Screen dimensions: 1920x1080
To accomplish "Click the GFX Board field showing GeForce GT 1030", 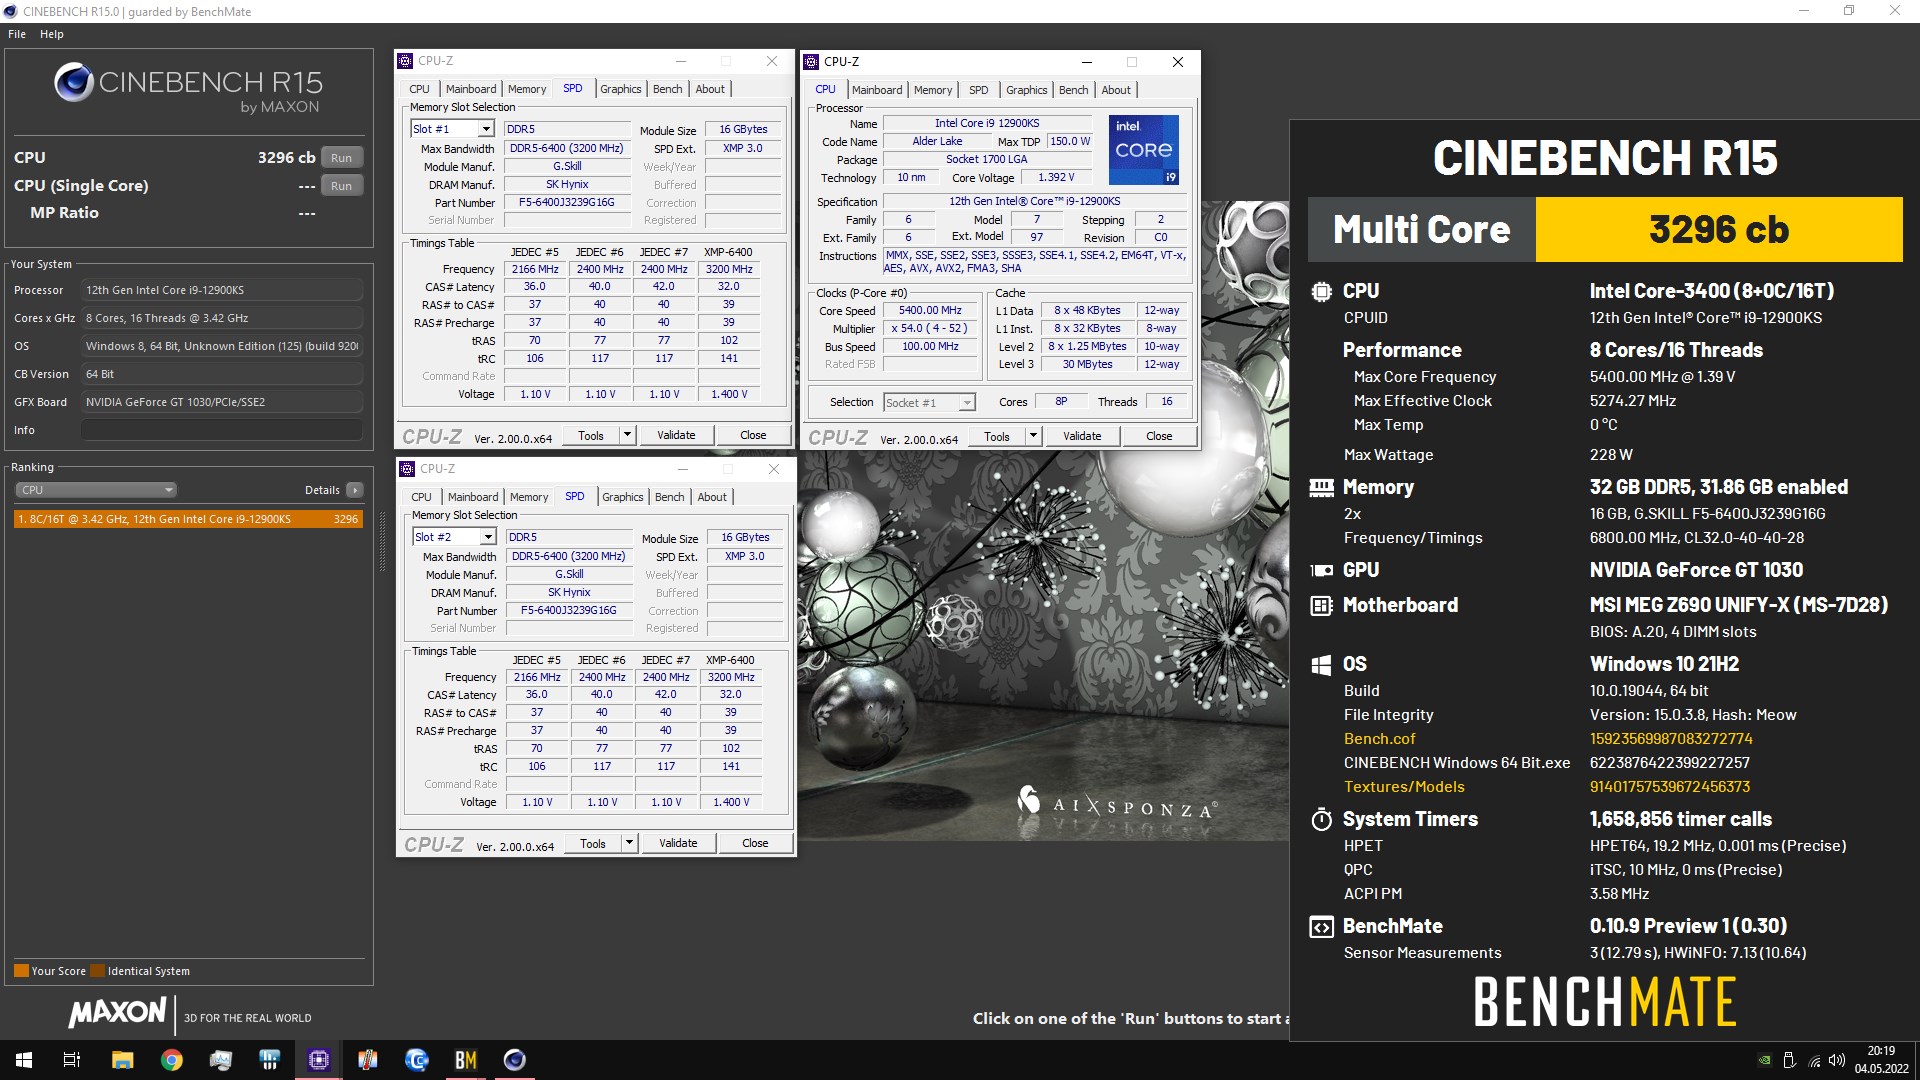I will click(x=222, y=402).
